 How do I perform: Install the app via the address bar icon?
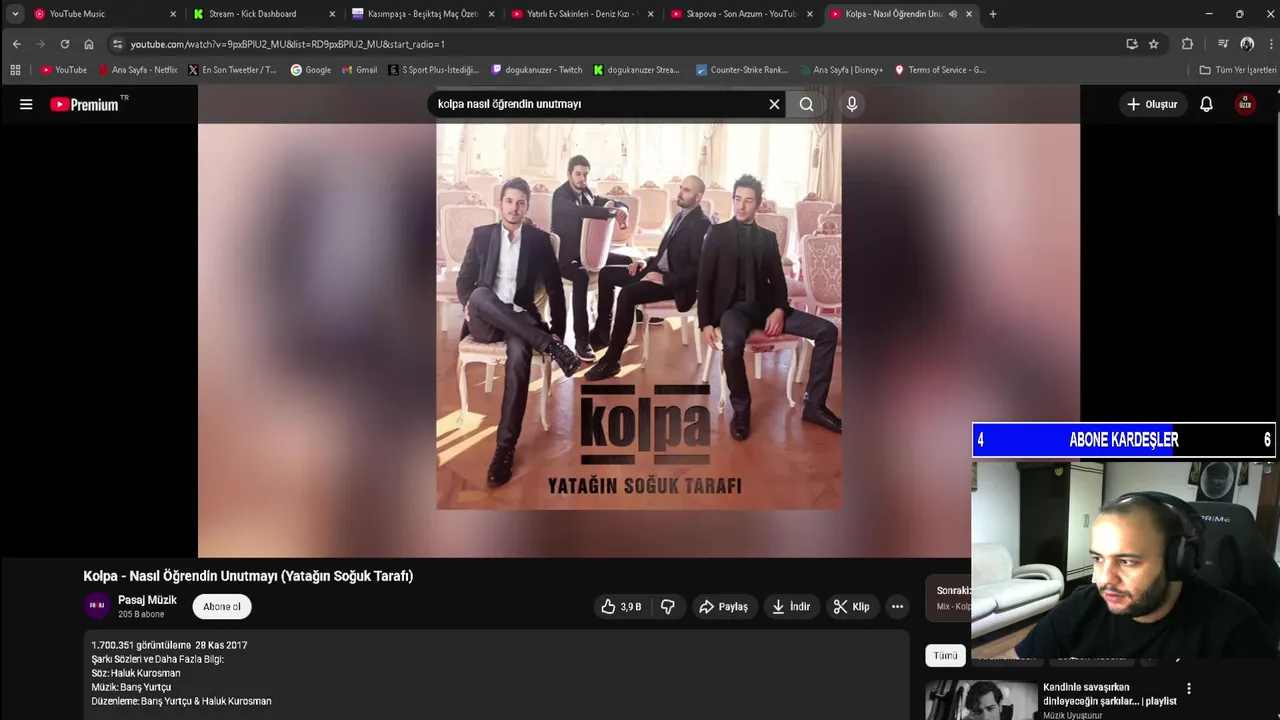point(1132,44)
